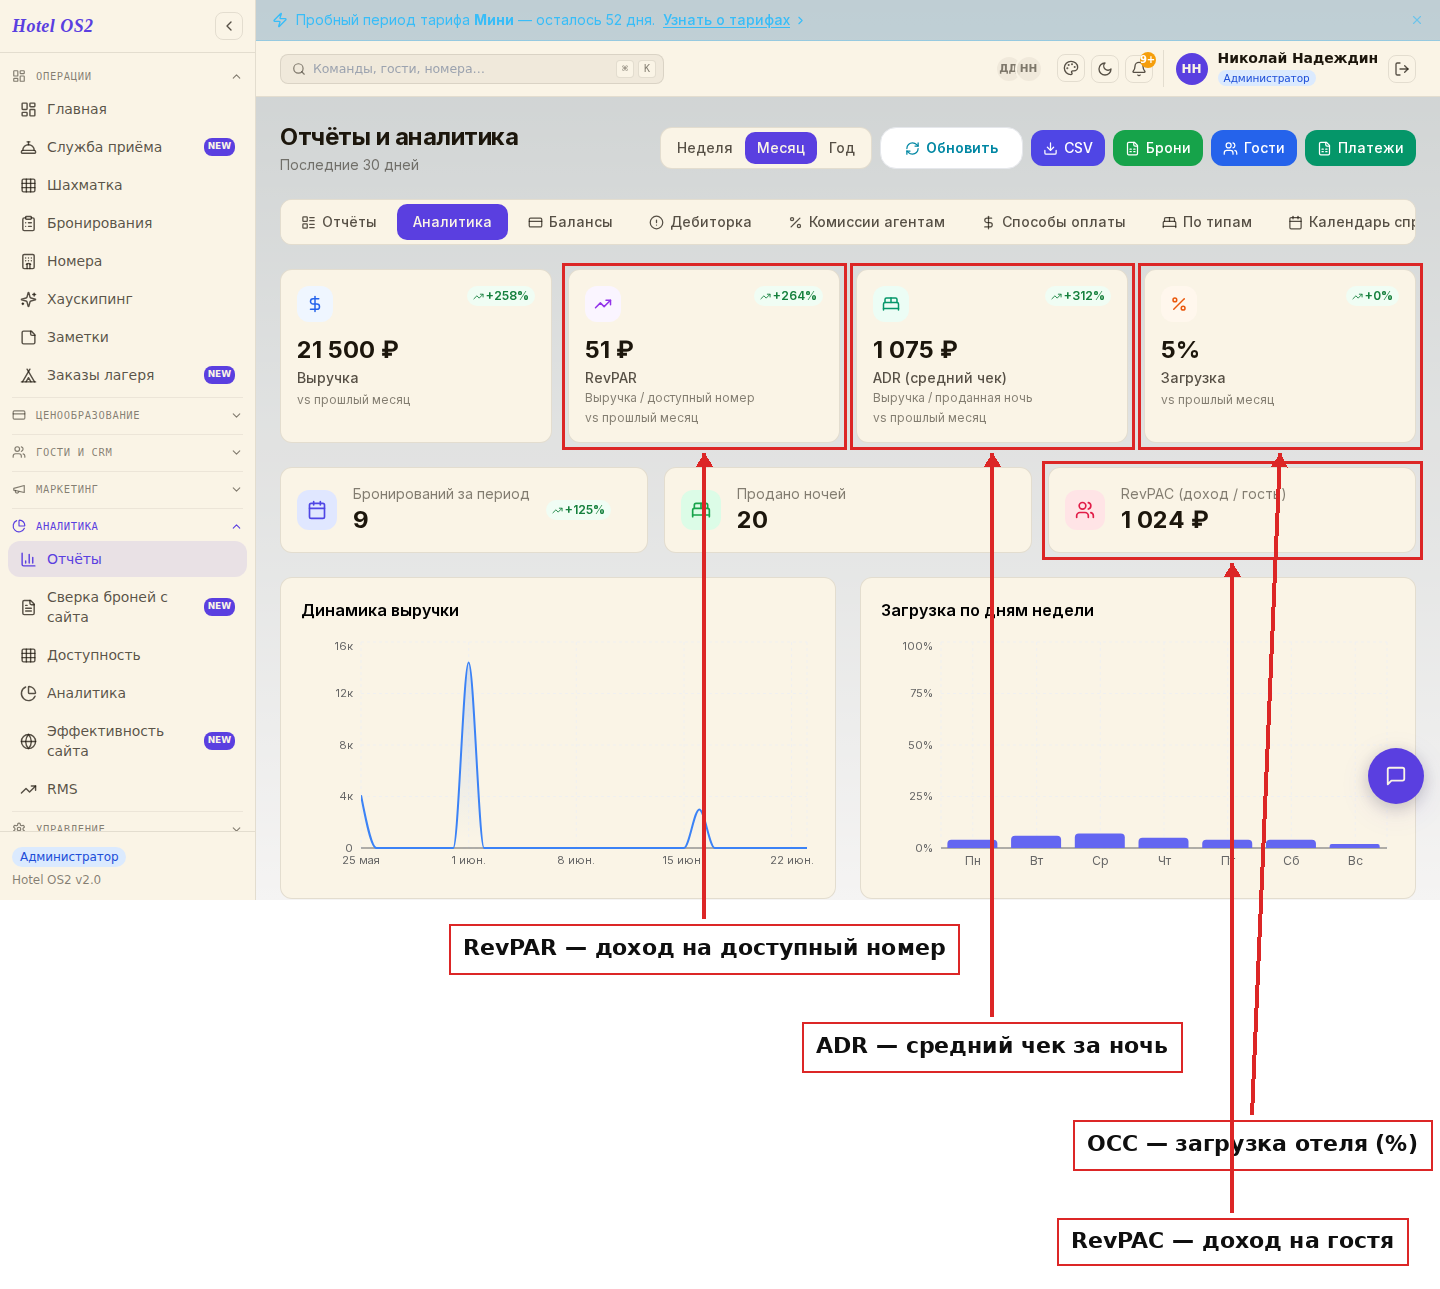
Task: Follow the Узнать о тарифах link
Action: [x=726, y=20]
